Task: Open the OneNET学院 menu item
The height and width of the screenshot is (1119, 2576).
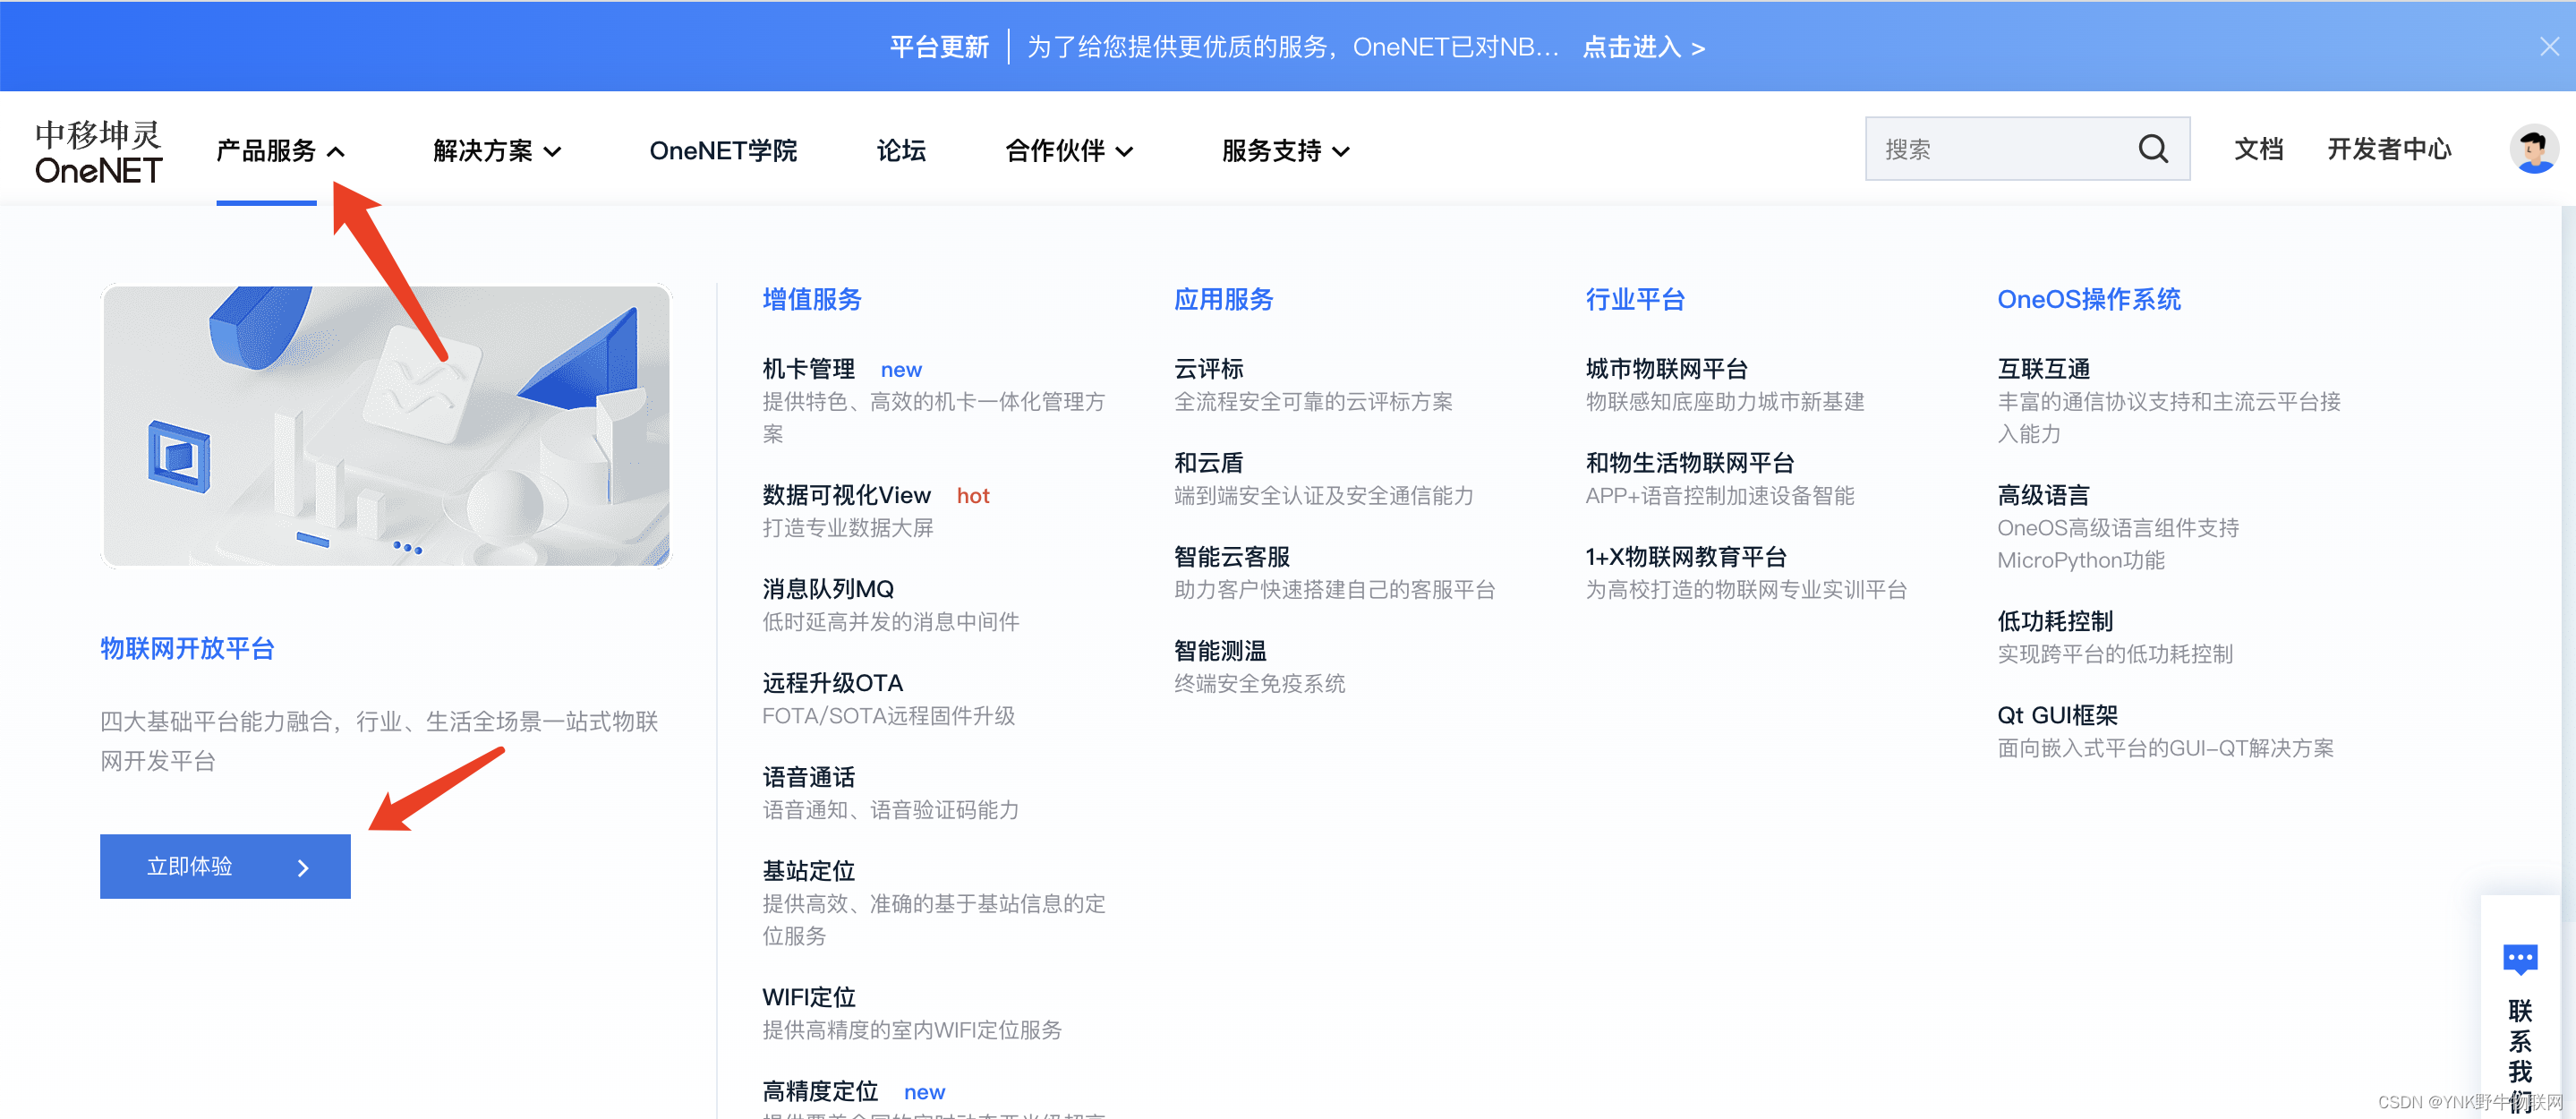Action: 722,151
